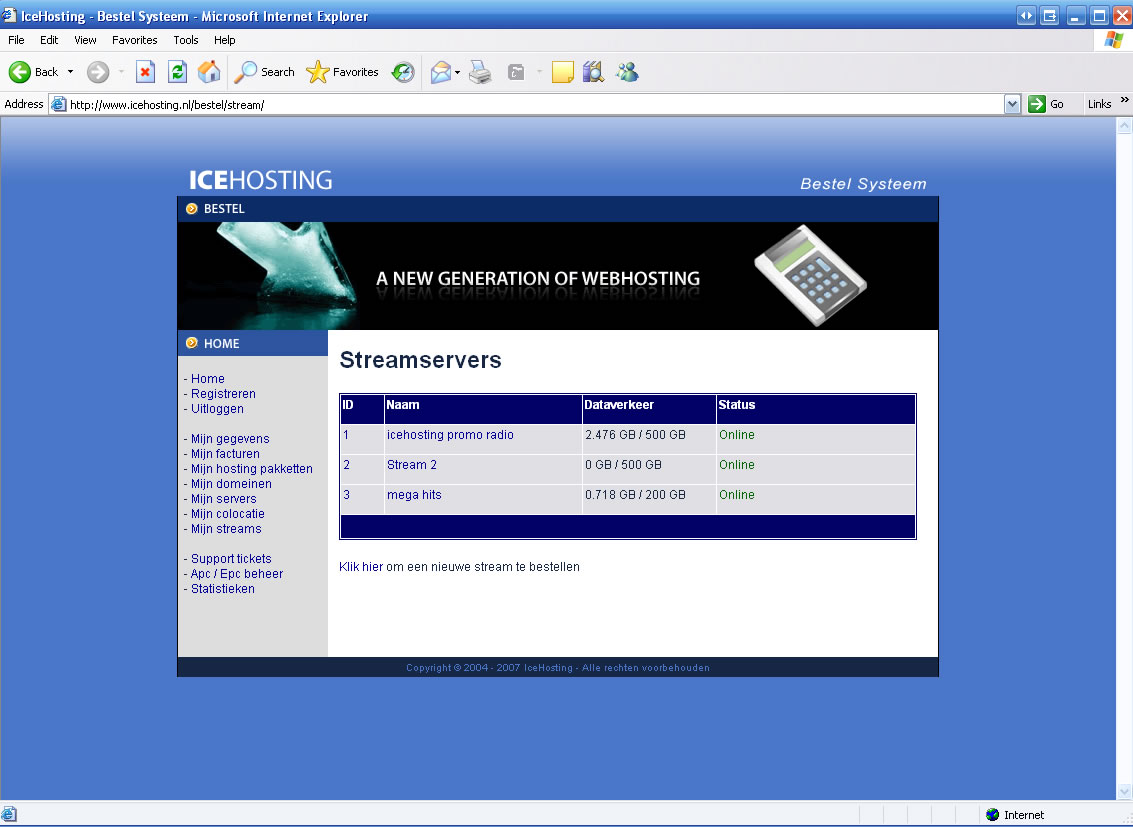Open the Messenger toolbar icon
This screenshot has height=827, width=1133.
pos(627,72)
